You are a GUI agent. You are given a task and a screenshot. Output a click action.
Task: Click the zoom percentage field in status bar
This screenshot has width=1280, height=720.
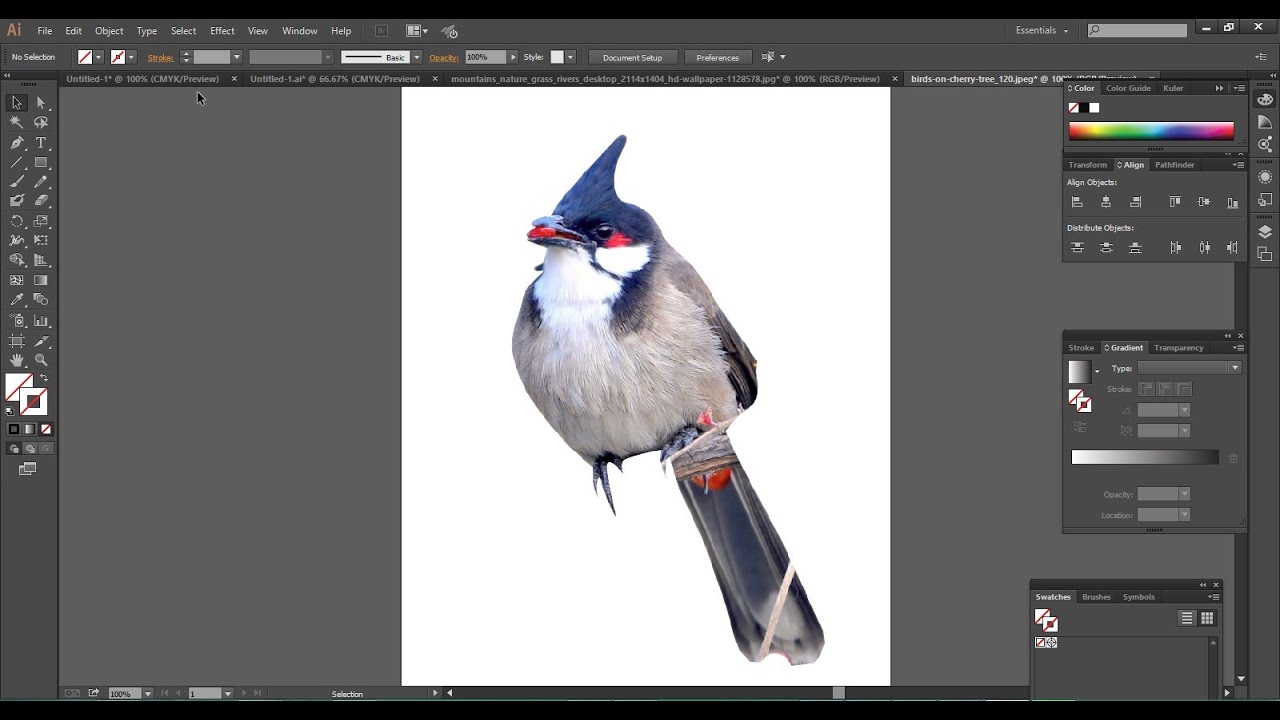click(124, 693)
